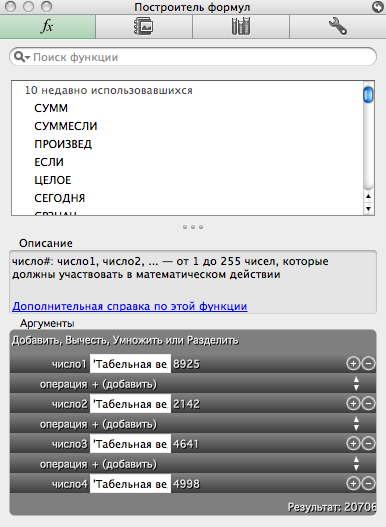Click the Результат: 20706 value
The height and width of the screenshot is (527, 386).
click(332, 507)
